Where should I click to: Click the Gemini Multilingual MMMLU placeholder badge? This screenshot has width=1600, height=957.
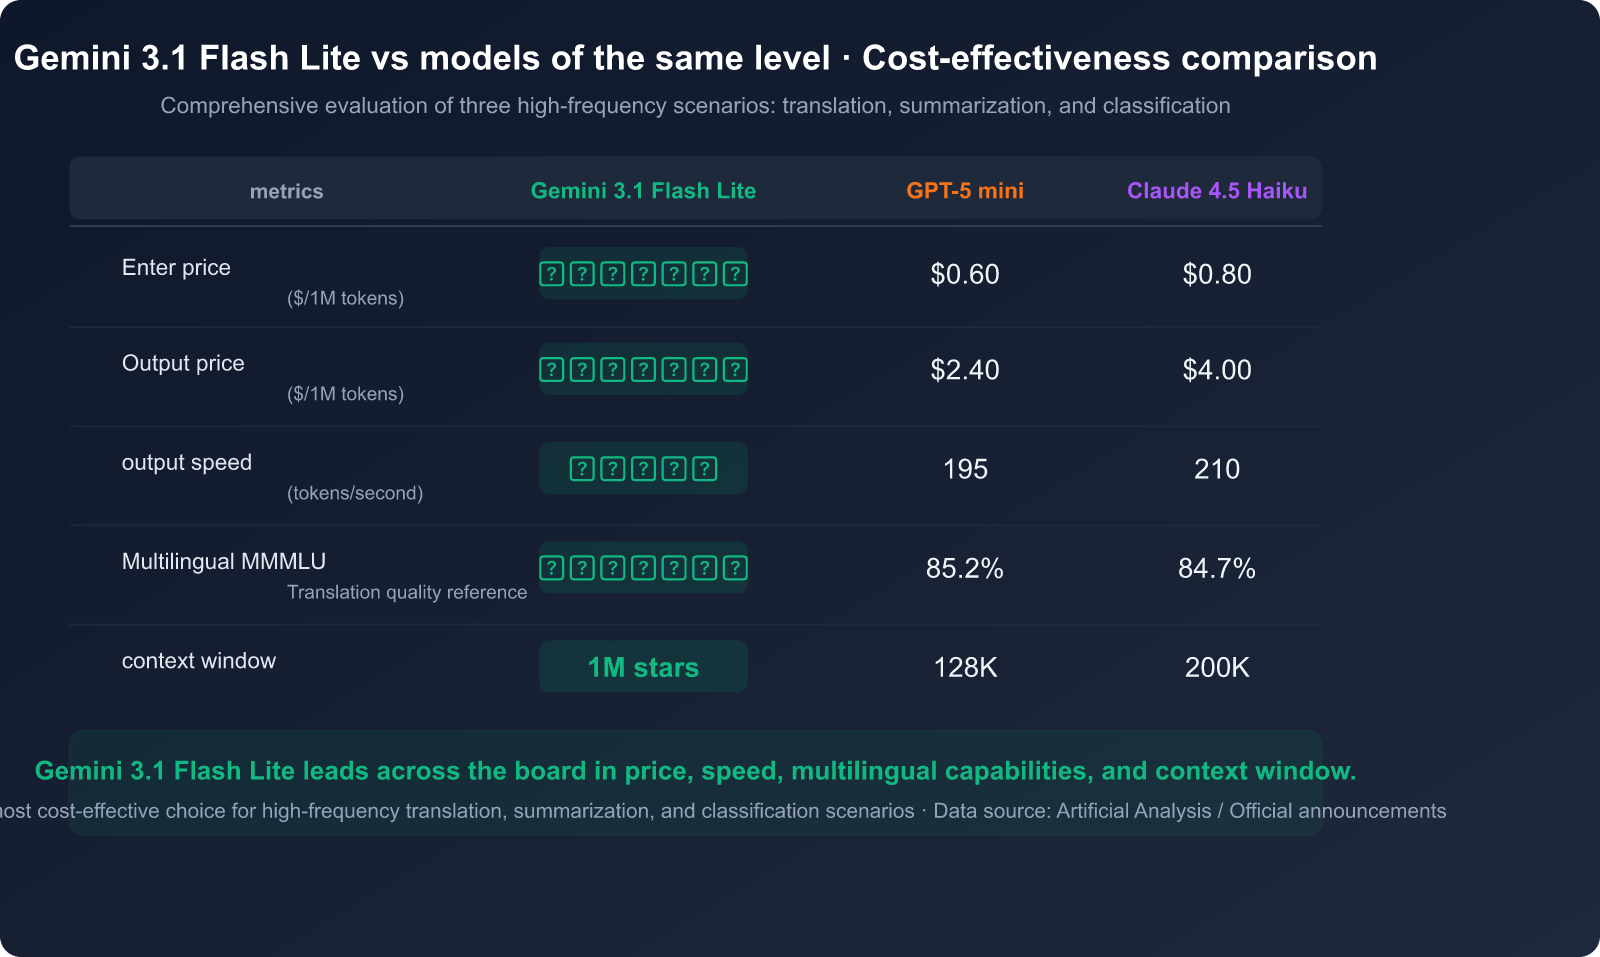click(643, 568)
